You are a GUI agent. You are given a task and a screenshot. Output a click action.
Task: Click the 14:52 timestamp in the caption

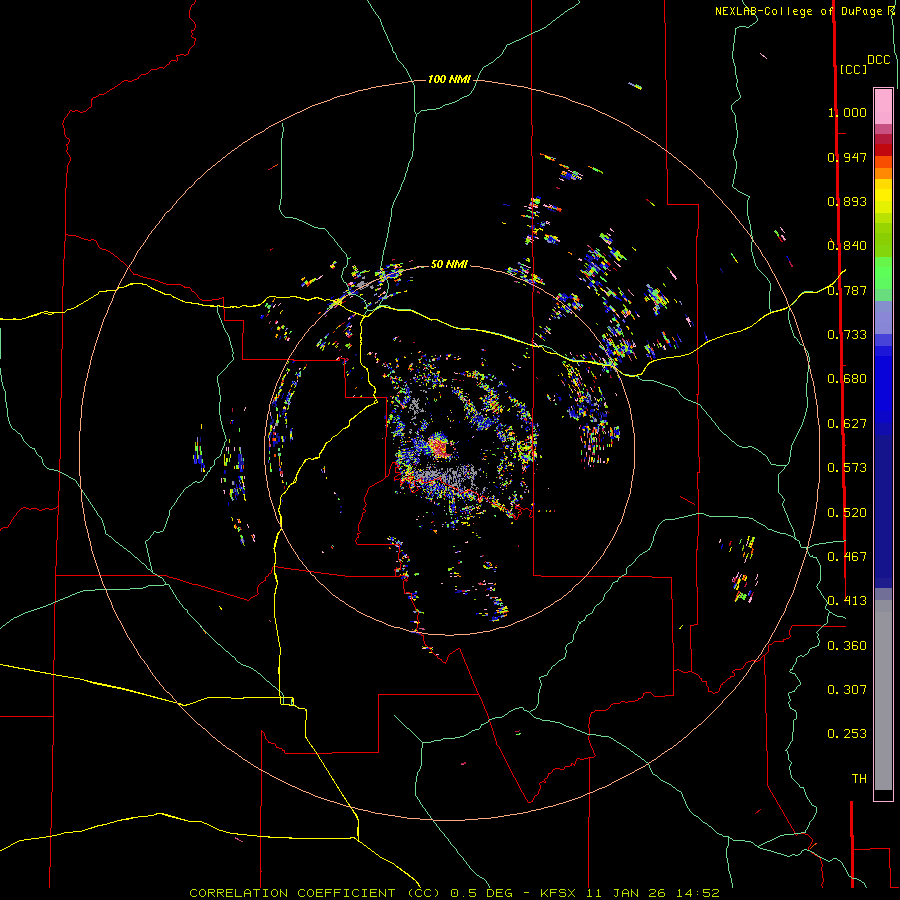click(696, 893)
